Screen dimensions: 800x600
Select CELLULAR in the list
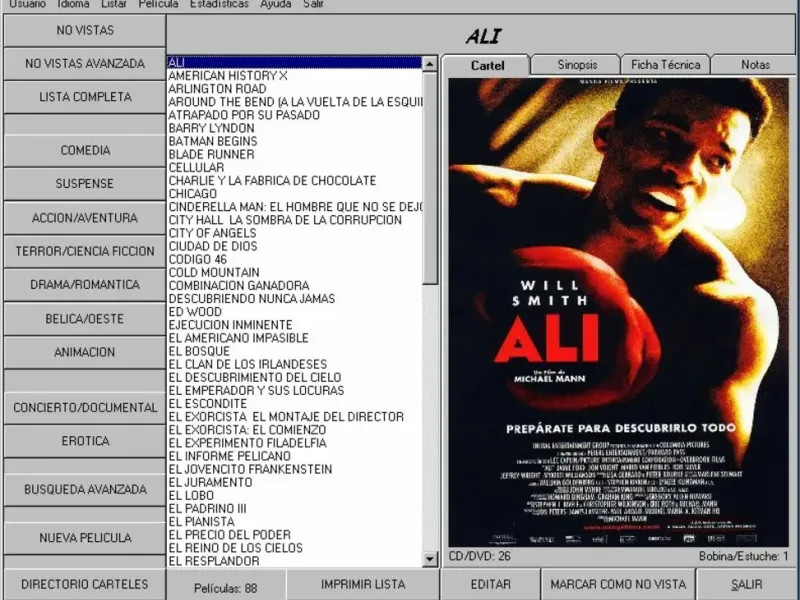pos(294,168)
